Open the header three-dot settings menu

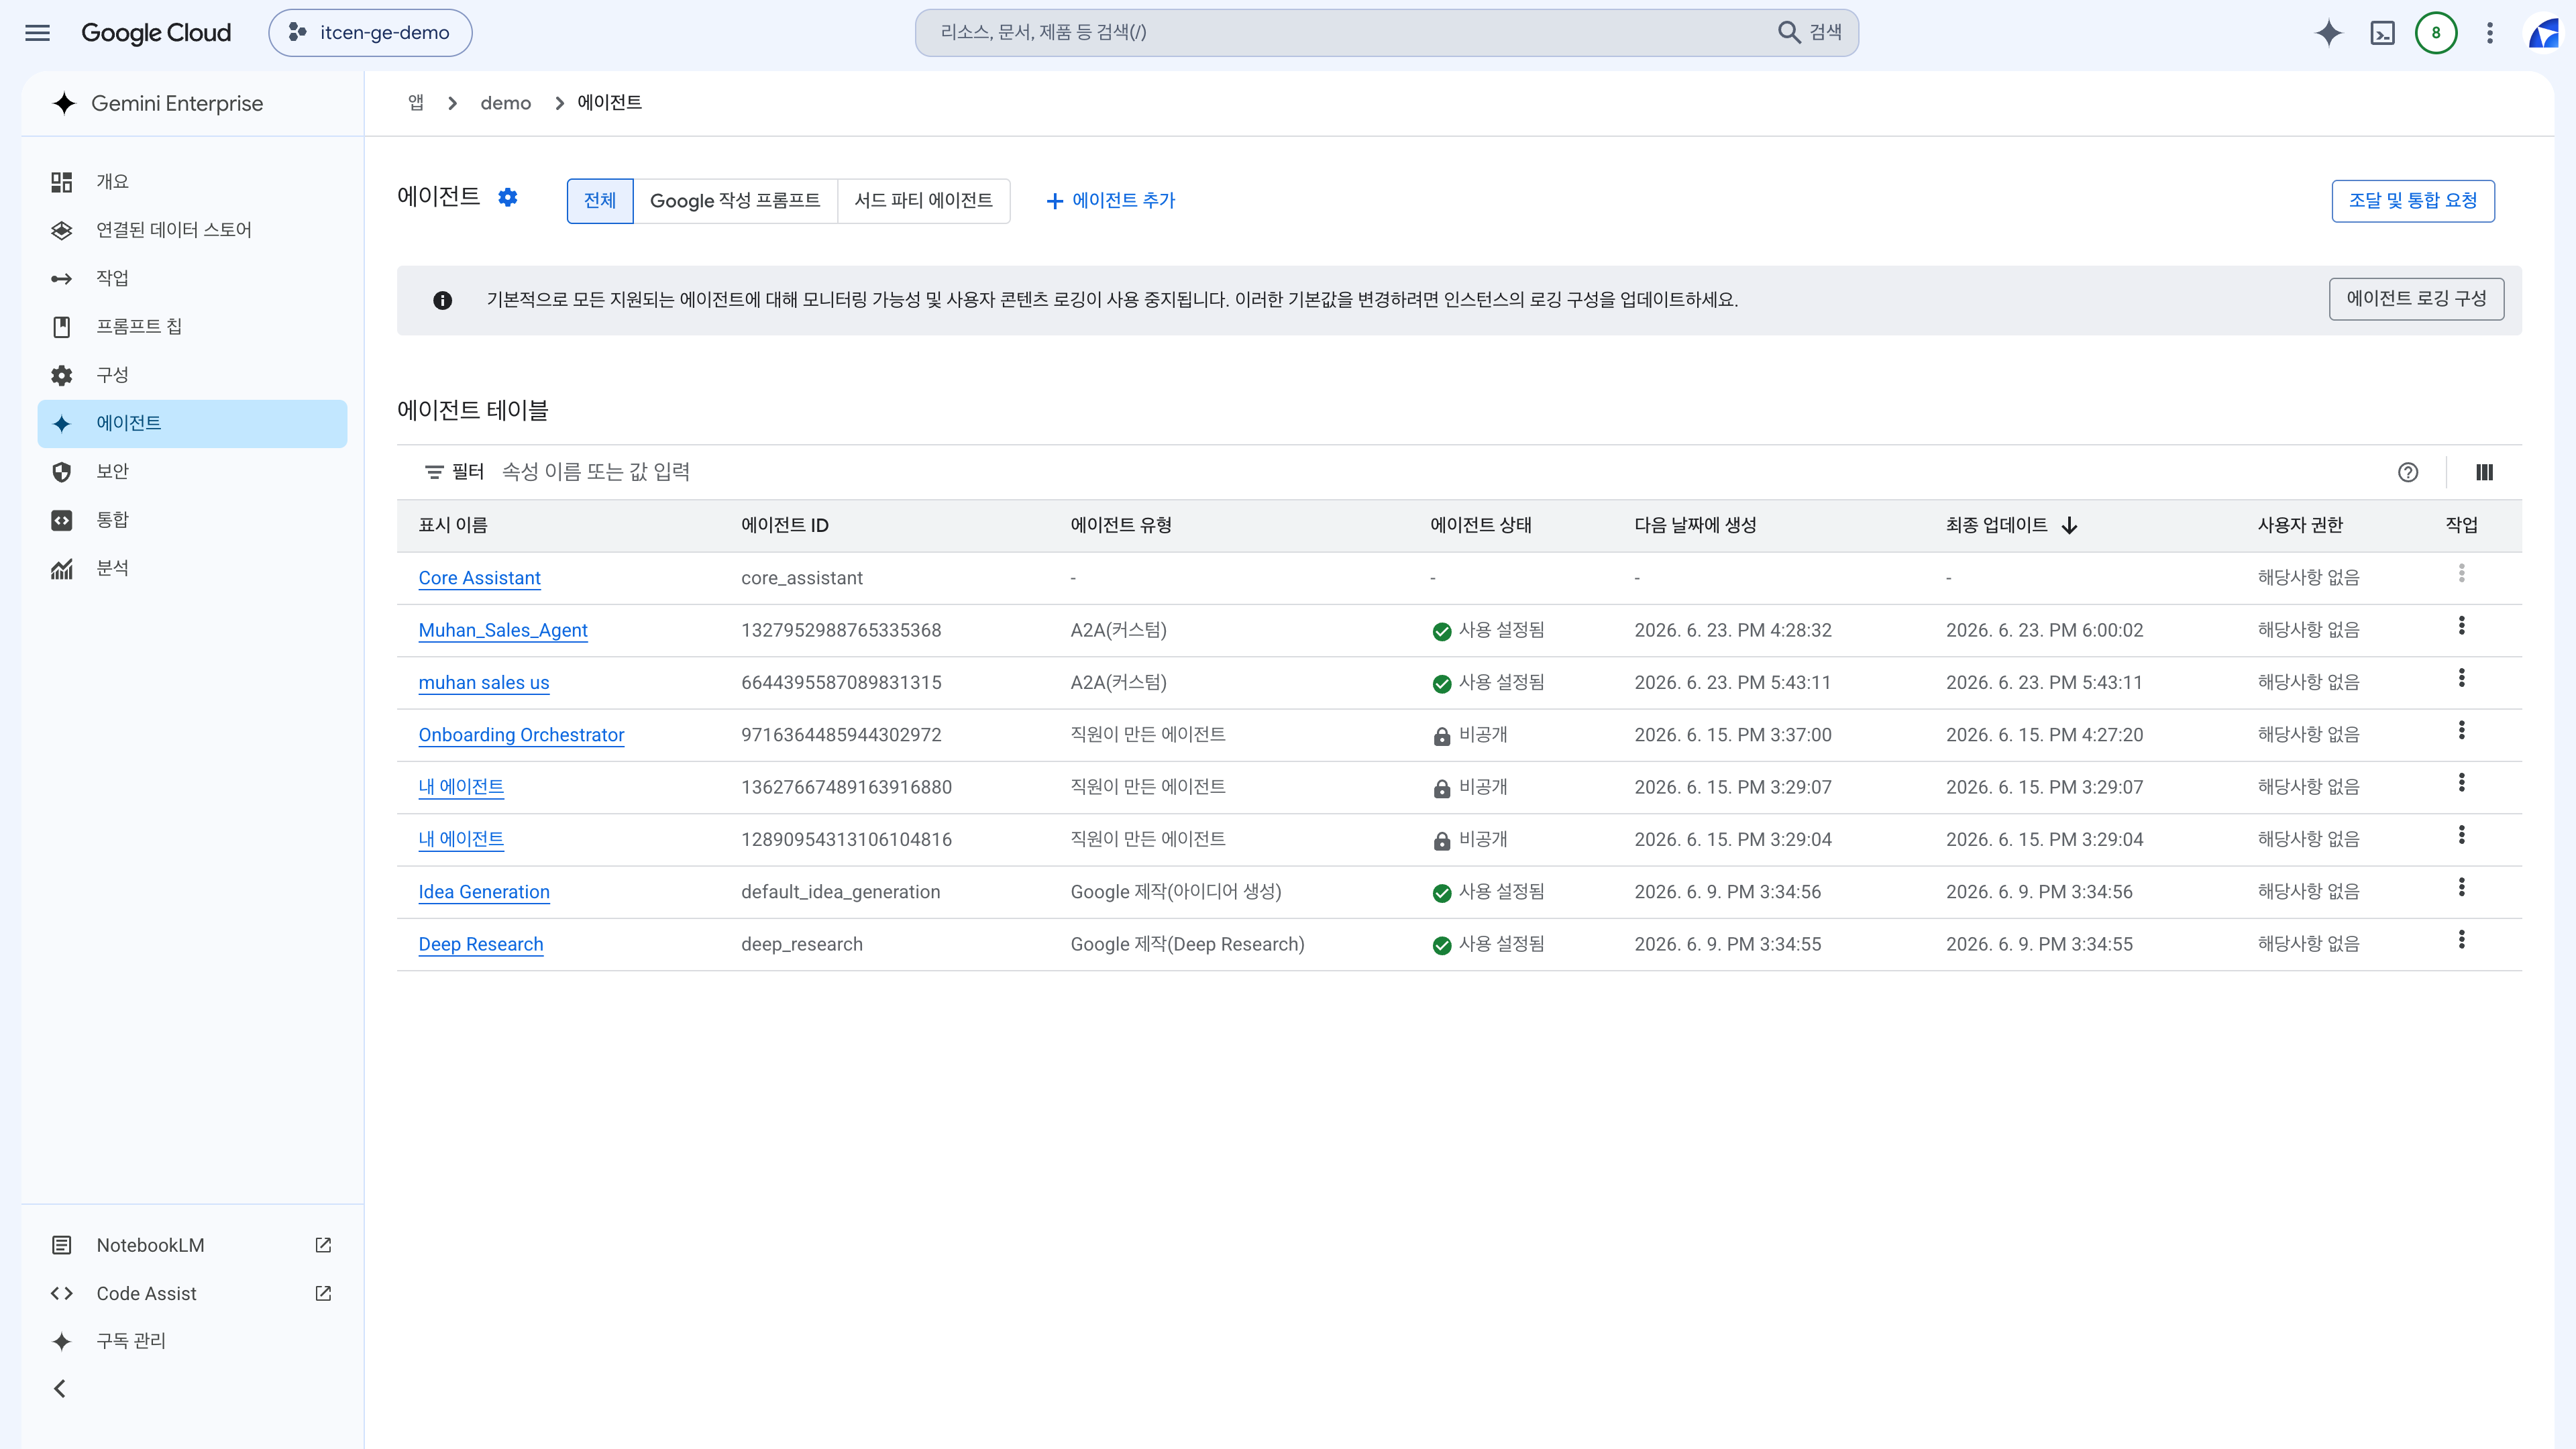tap(2490, 33)
